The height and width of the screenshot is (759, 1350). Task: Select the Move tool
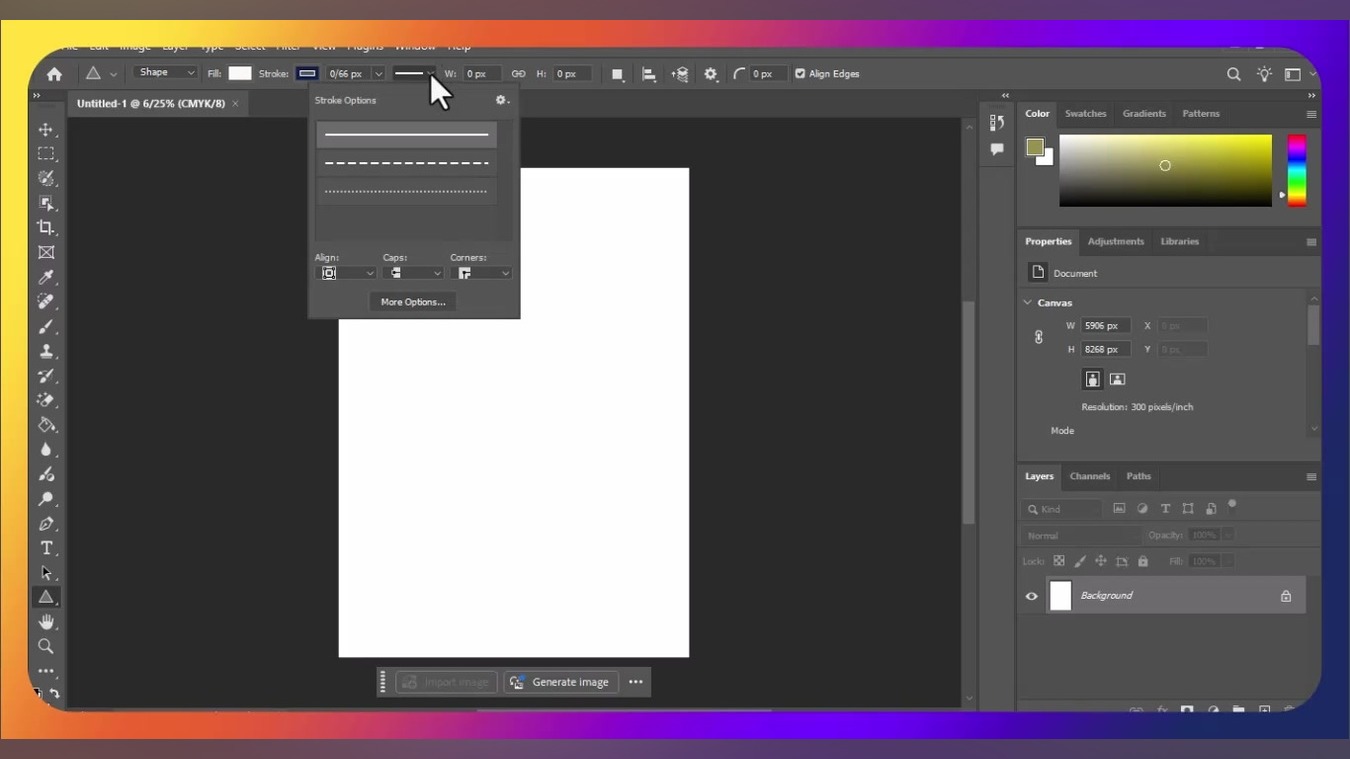point(46,130)
